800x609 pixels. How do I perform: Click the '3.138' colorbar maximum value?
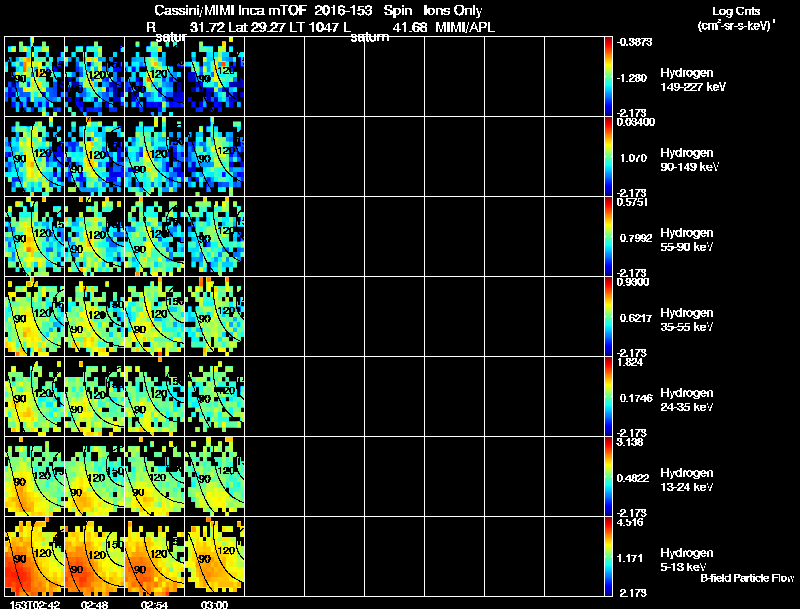coord(630,442)
